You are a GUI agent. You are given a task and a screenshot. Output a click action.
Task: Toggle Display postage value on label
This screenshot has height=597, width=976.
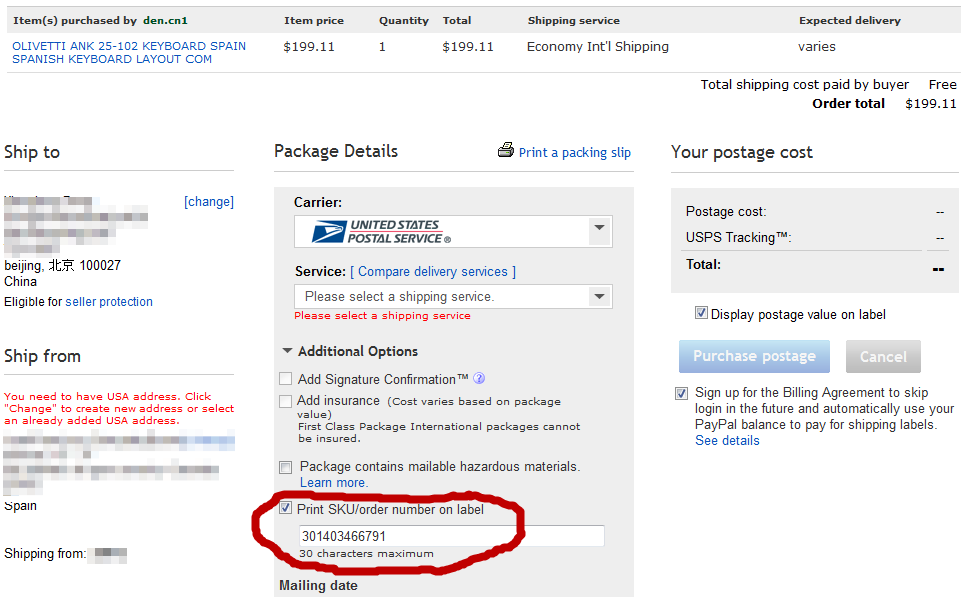[701, 313]
